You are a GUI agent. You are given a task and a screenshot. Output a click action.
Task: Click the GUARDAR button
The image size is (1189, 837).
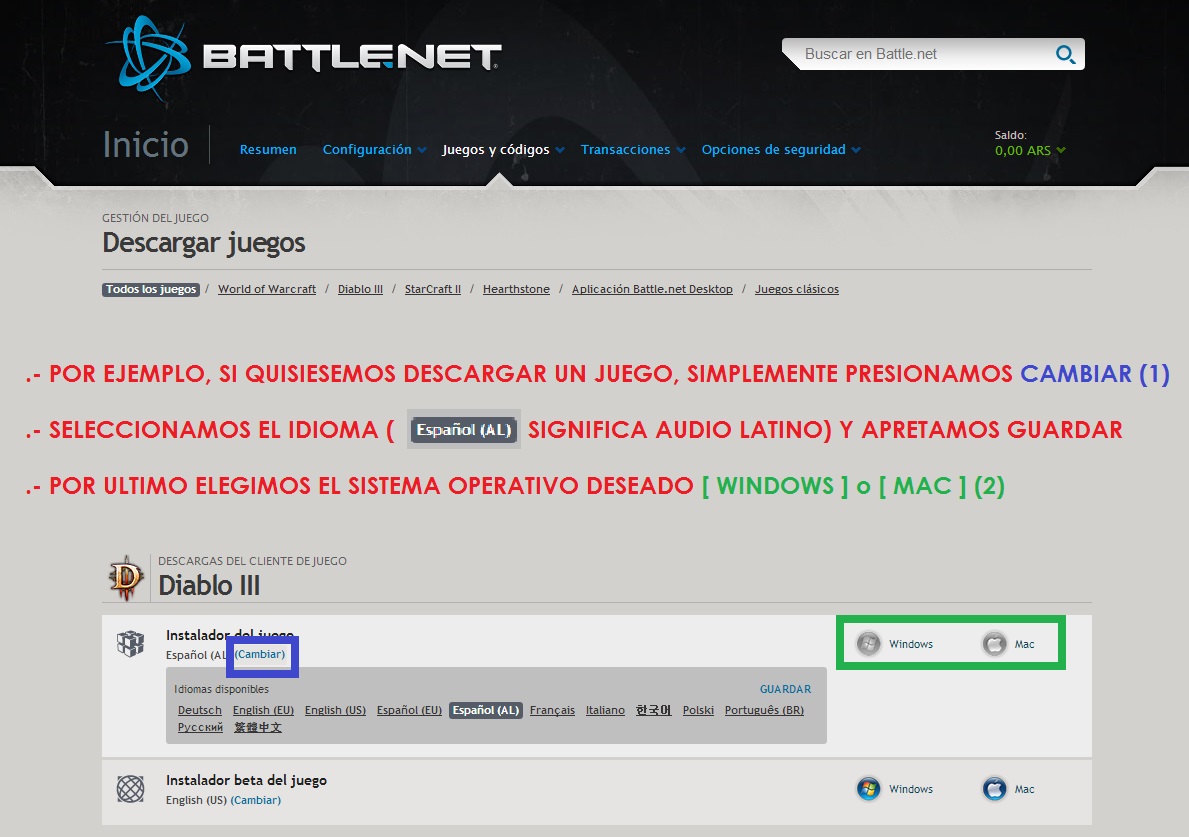coord(786,689)
